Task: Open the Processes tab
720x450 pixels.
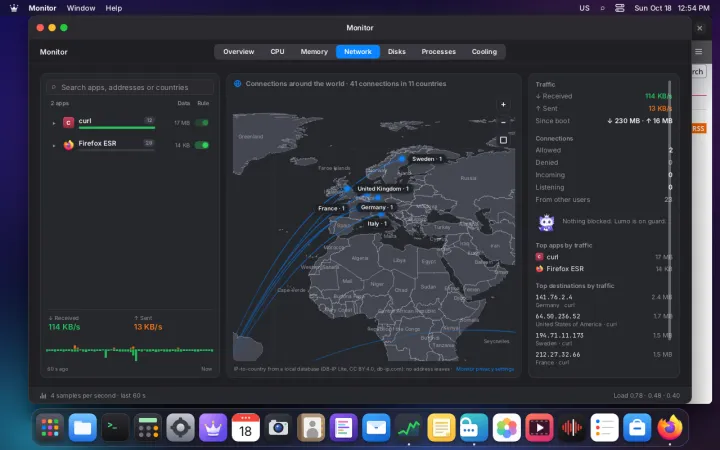Action: click(439, 51)
